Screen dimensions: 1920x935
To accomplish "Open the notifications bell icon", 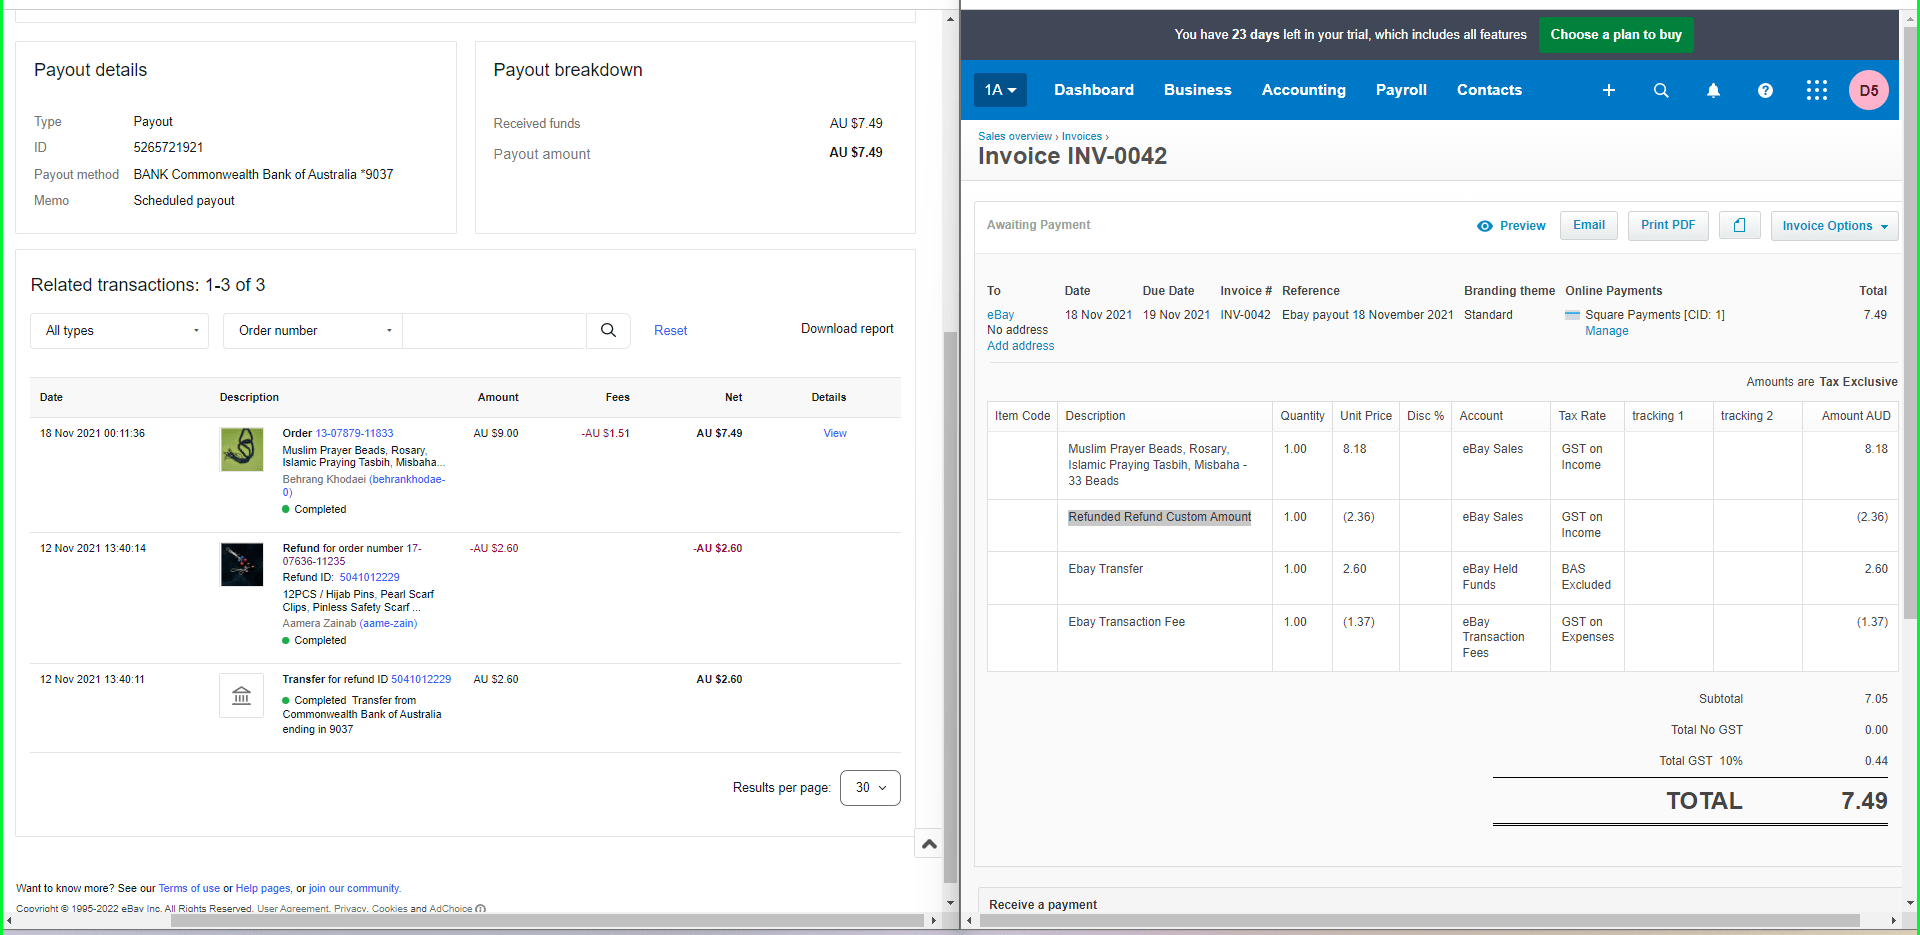I will coord(1713,90).
